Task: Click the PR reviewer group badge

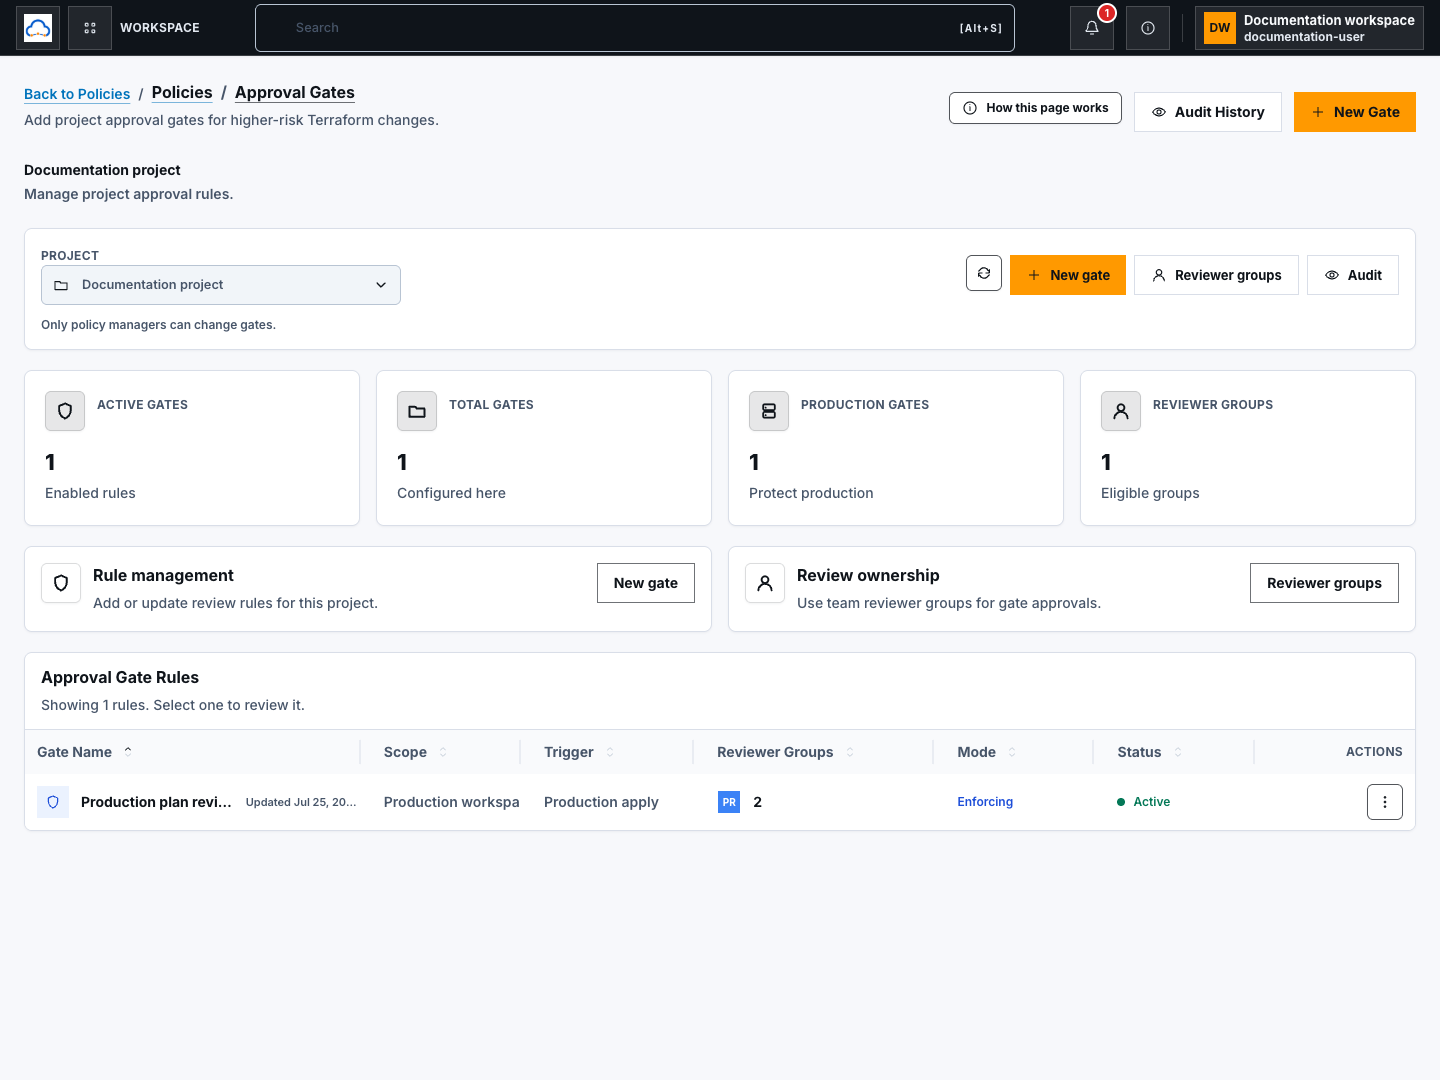Action: coord(729,802)
